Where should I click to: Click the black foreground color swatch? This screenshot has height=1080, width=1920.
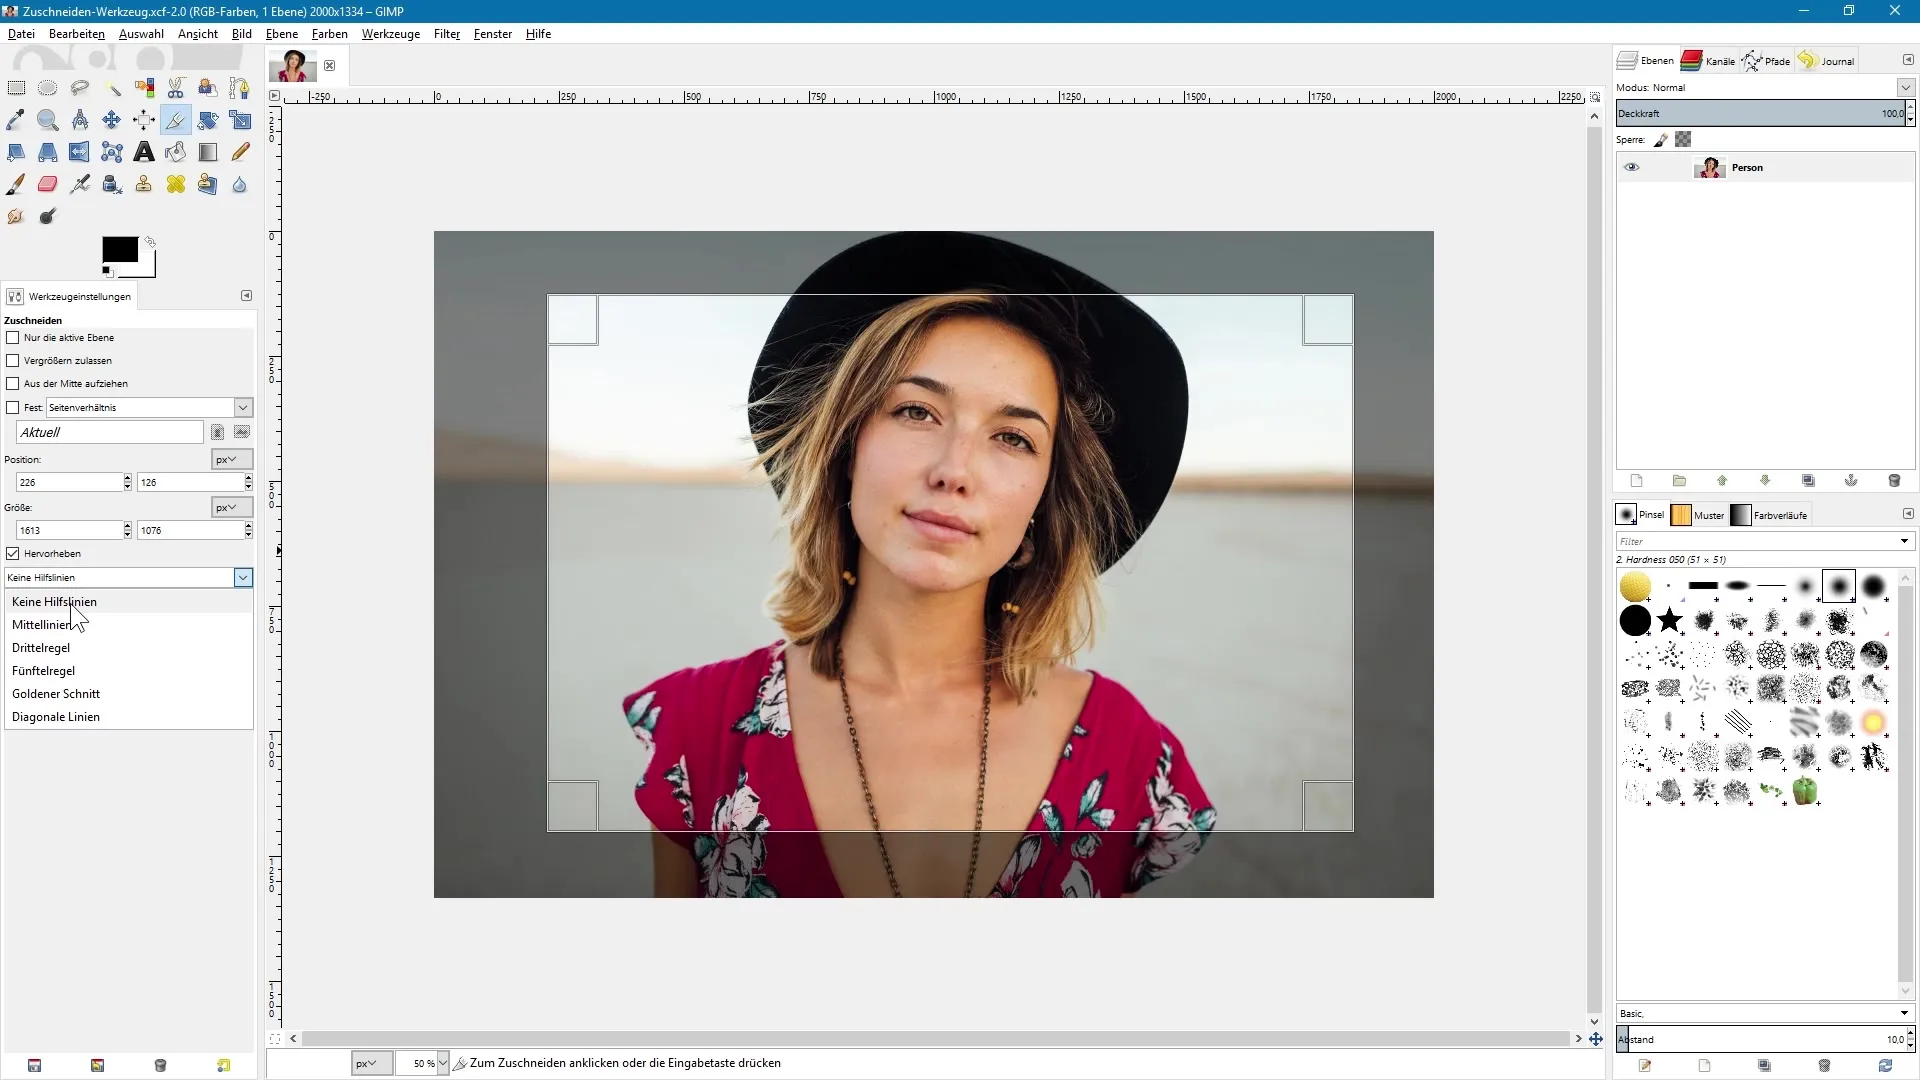pyautogui.click(x=119, y=250)
